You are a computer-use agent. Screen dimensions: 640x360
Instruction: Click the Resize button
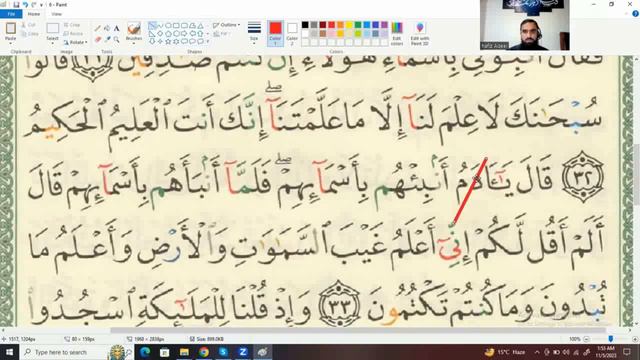73,33
